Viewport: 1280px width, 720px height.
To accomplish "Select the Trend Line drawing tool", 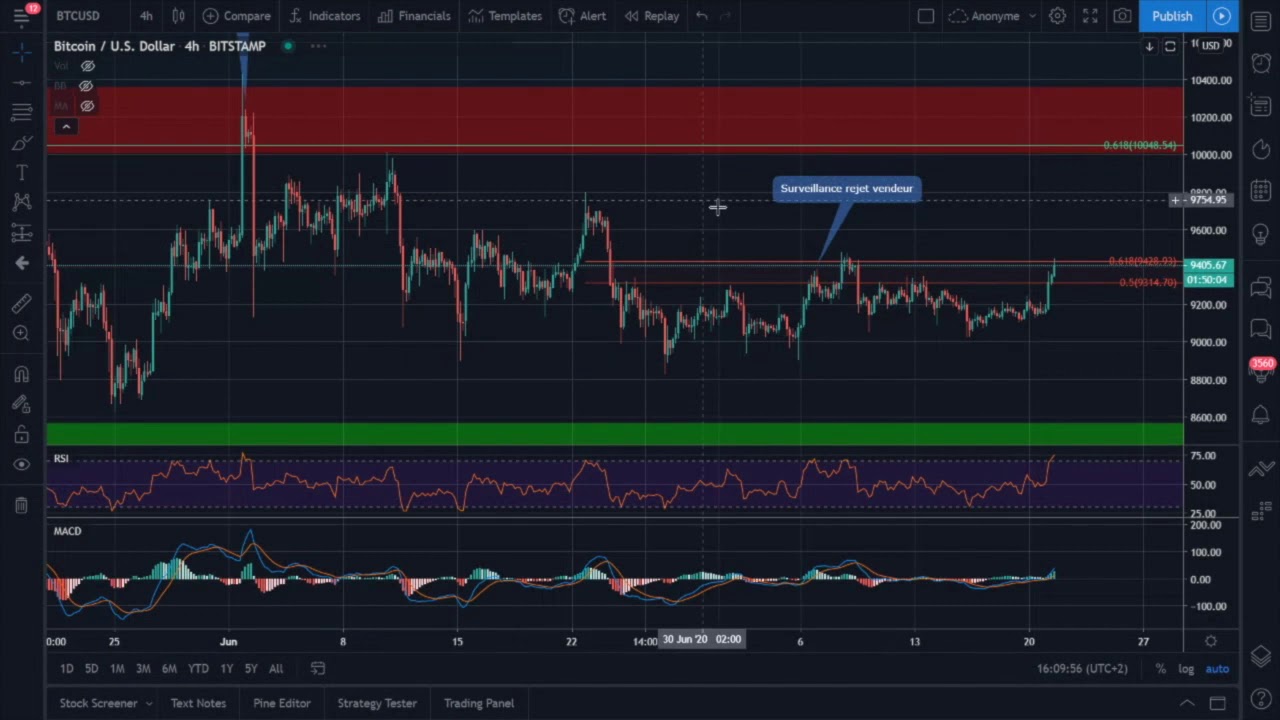I will pyautogui.click(x=22, y=83).
